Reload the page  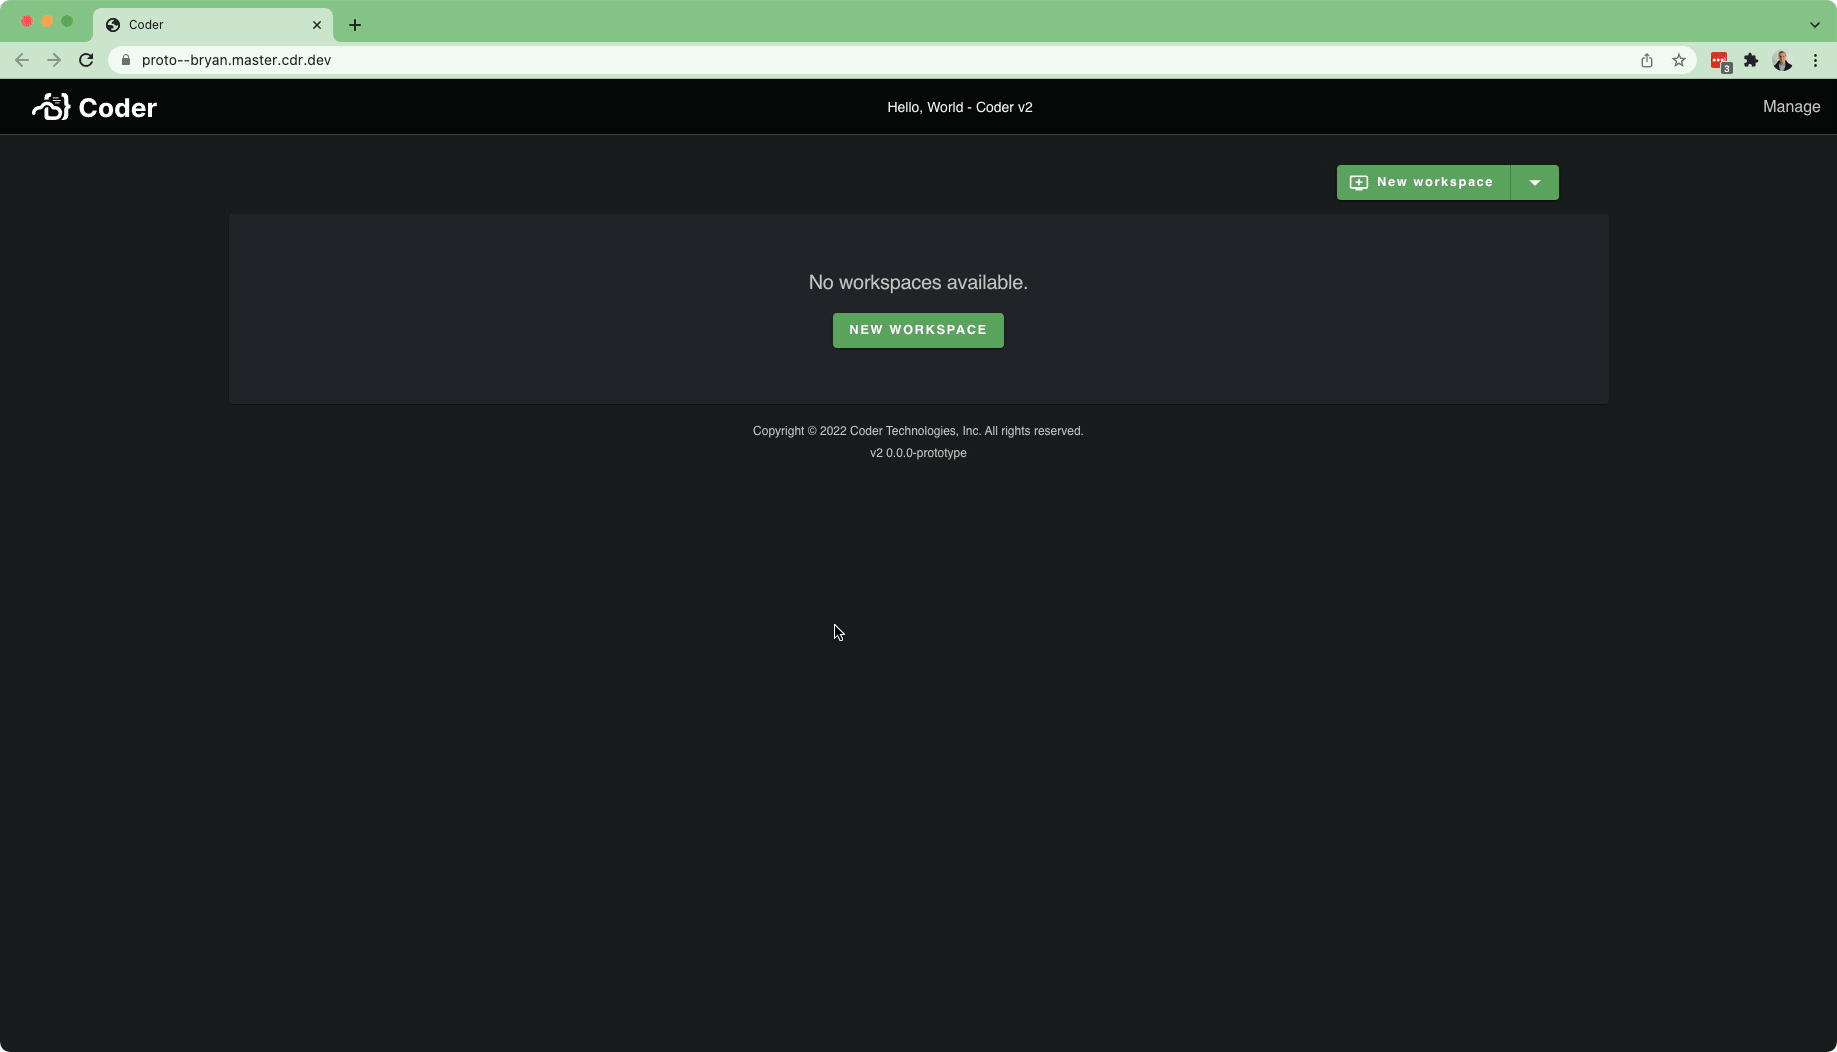point(86,60)
